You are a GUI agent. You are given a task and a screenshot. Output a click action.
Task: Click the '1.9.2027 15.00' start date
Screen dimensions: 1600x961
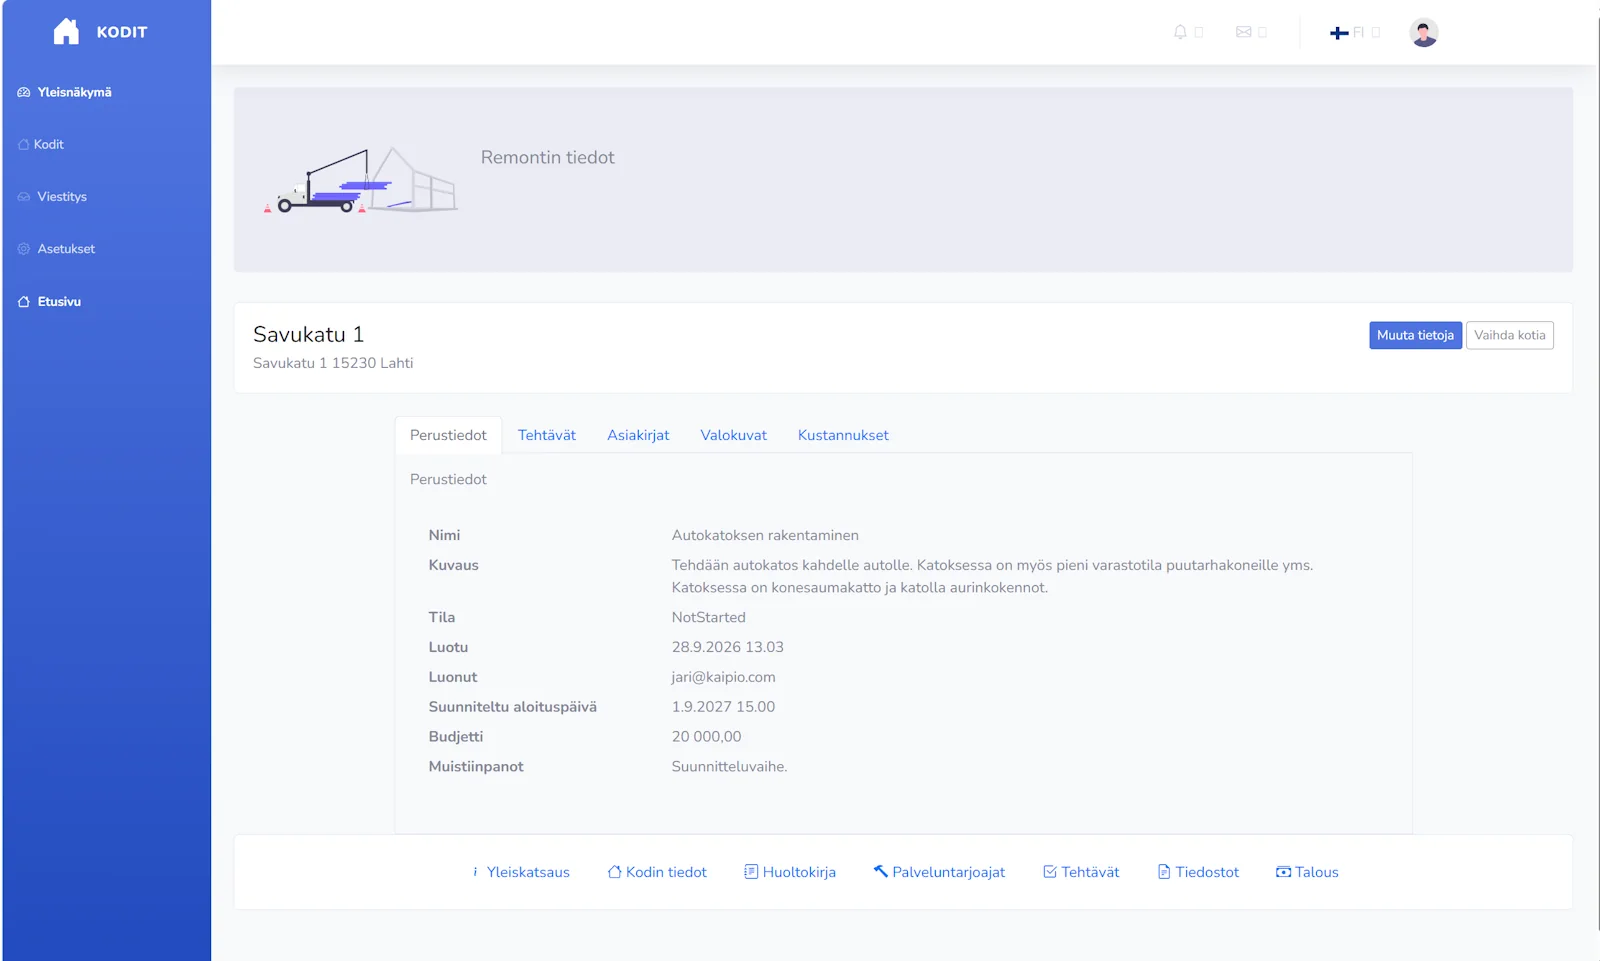pyautogui.click(x=723, y=706)
